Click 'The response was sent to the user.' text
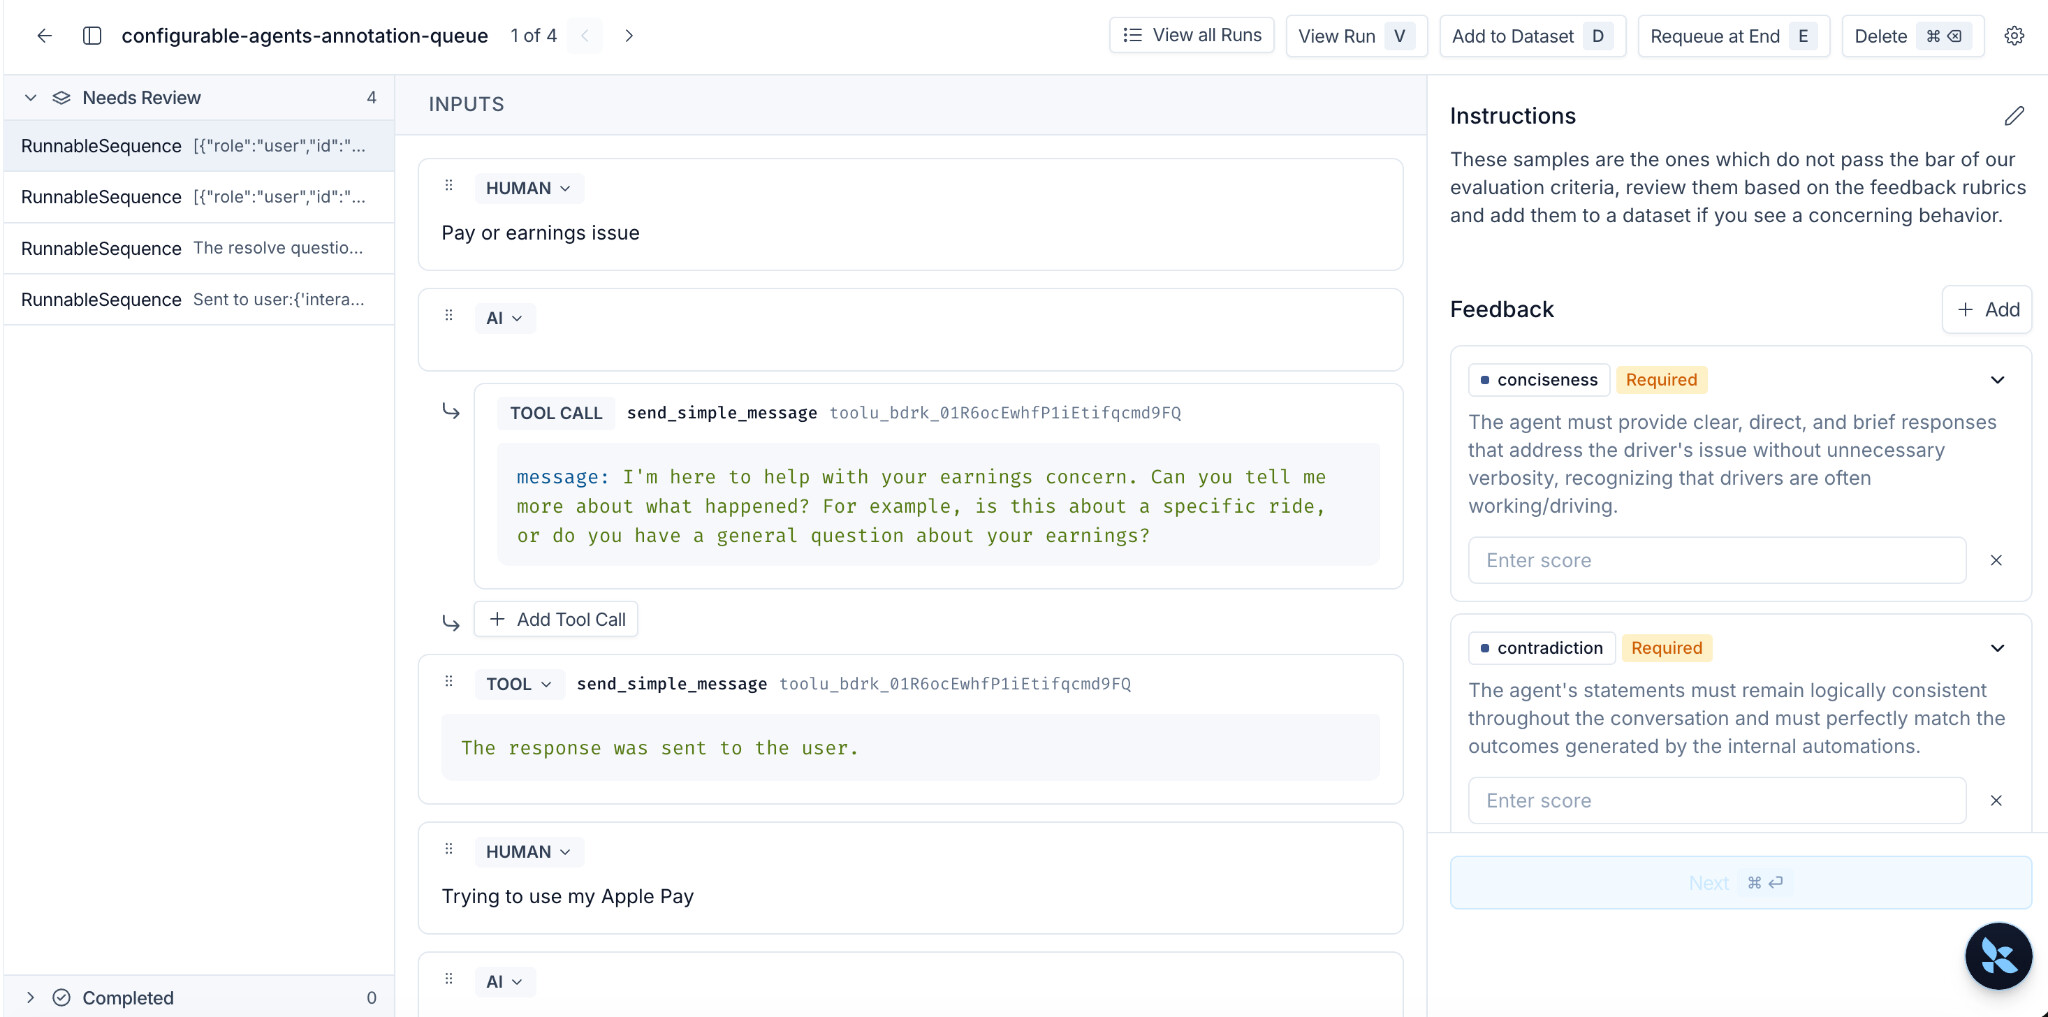 [x=660, y=748]
